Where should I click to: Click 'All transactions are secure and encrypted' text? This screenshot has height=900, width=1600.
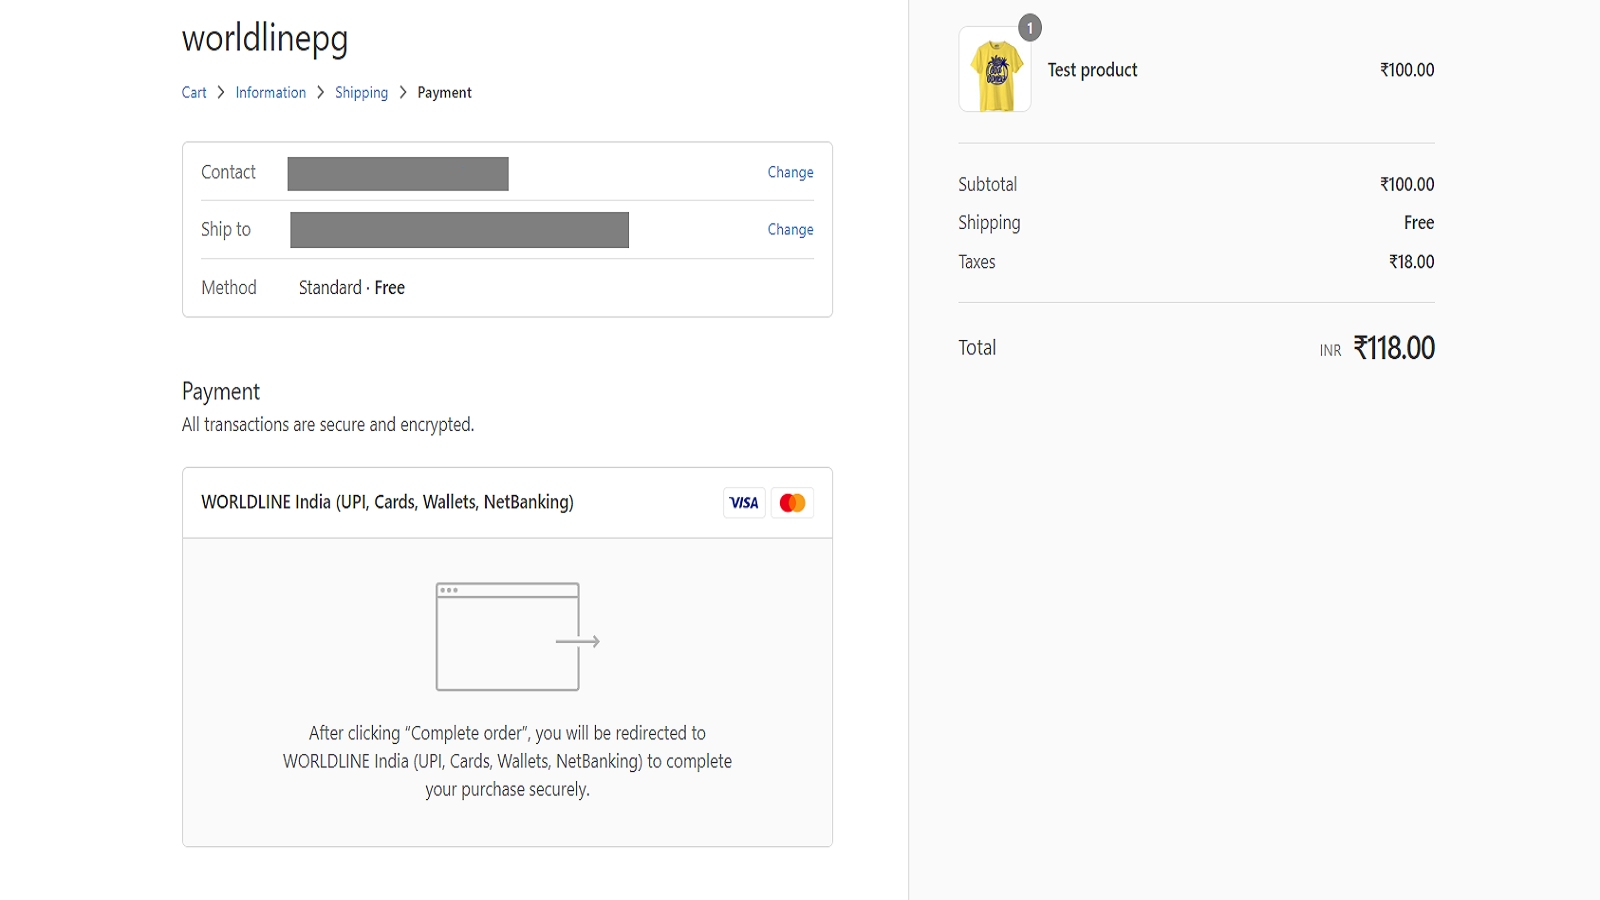pos(328,425)
